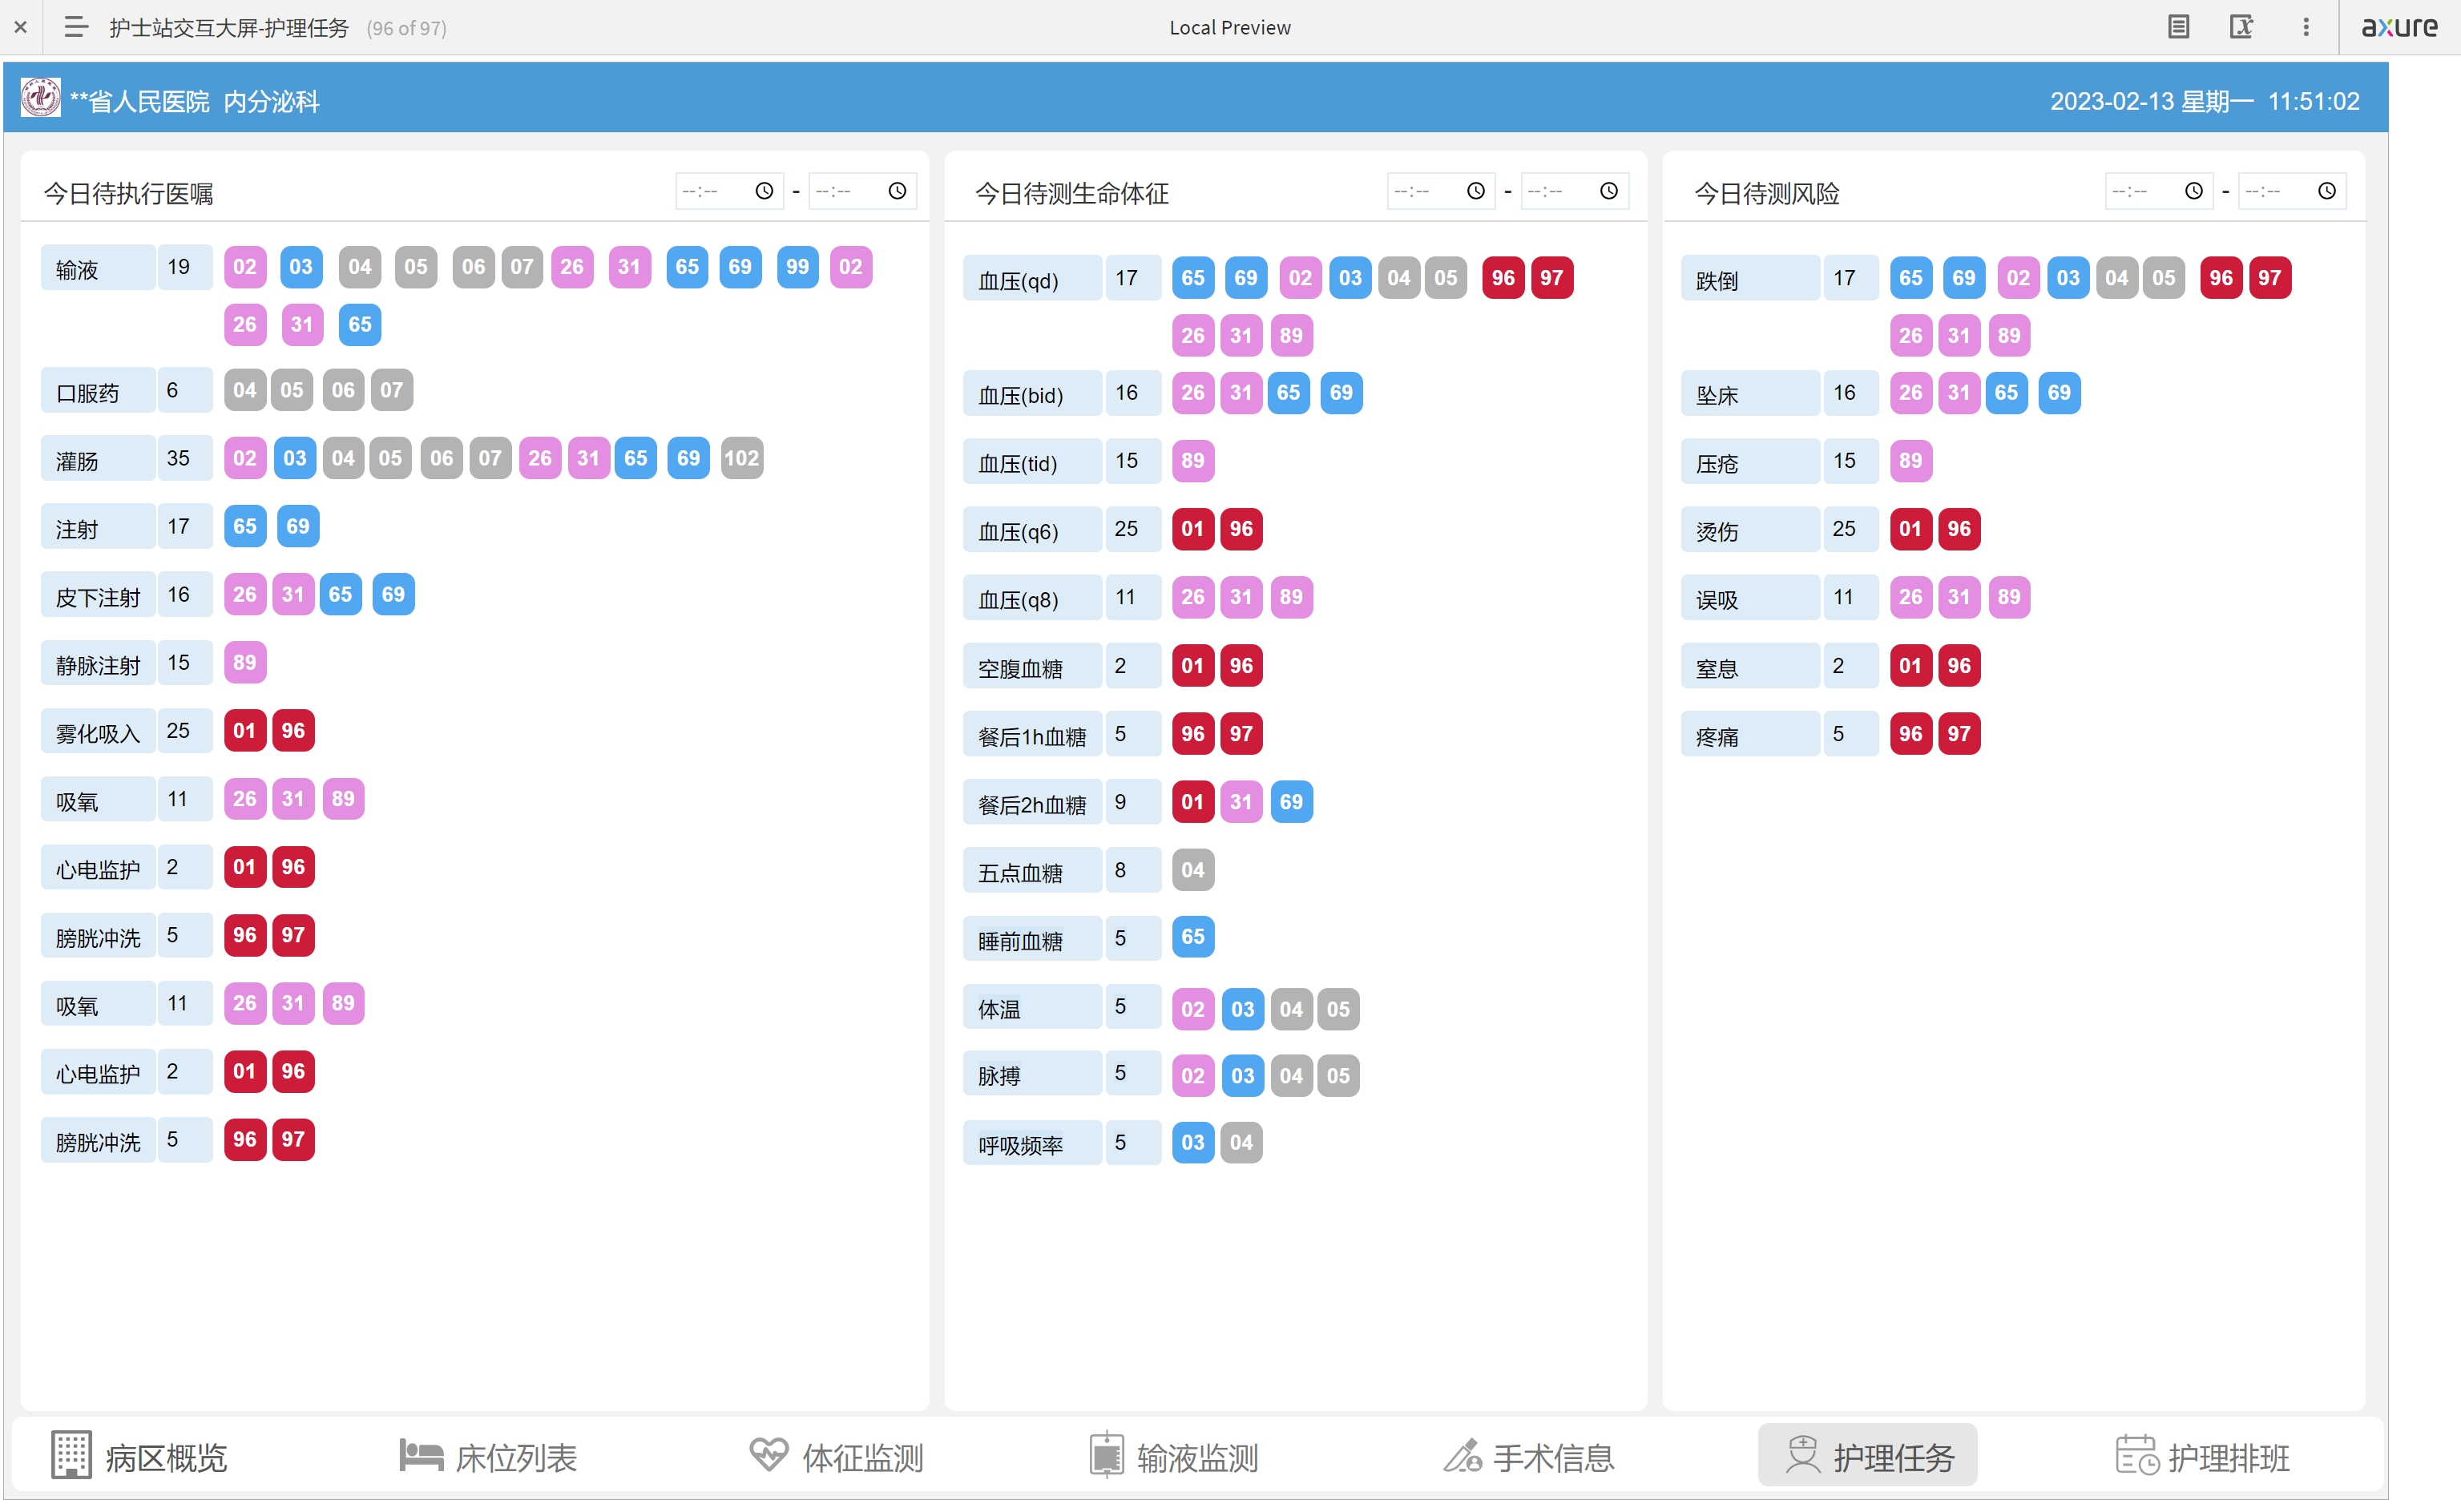Open start time clock in 今日待测风险
This screenshot has width=2461, height=1512.
pos(2194,190)
